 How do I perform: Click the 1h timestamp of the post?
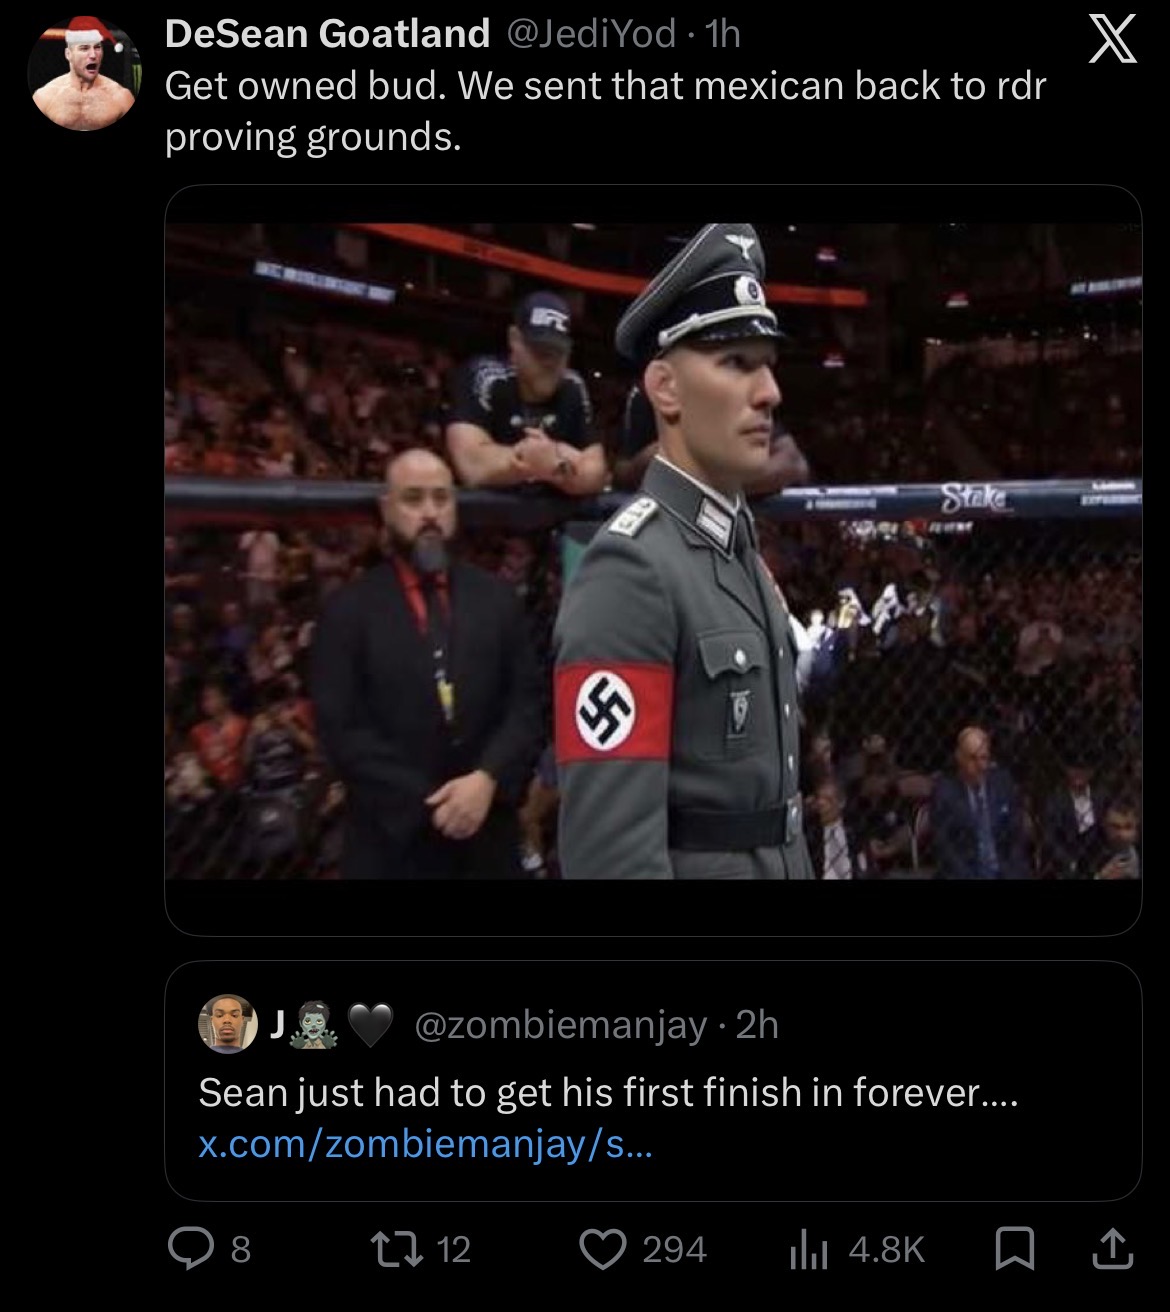(x=722, y=34)
